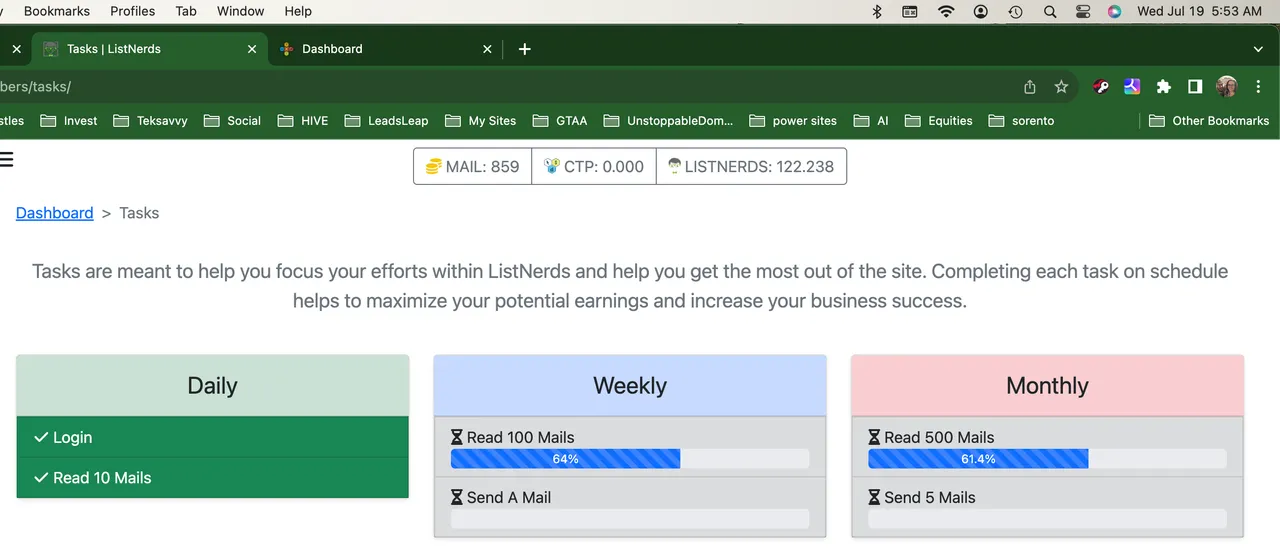Viewport: 1280px width, 552px height.
Task: Click the CTP: 0.000 balance button
Action: [x=594, y=167]
